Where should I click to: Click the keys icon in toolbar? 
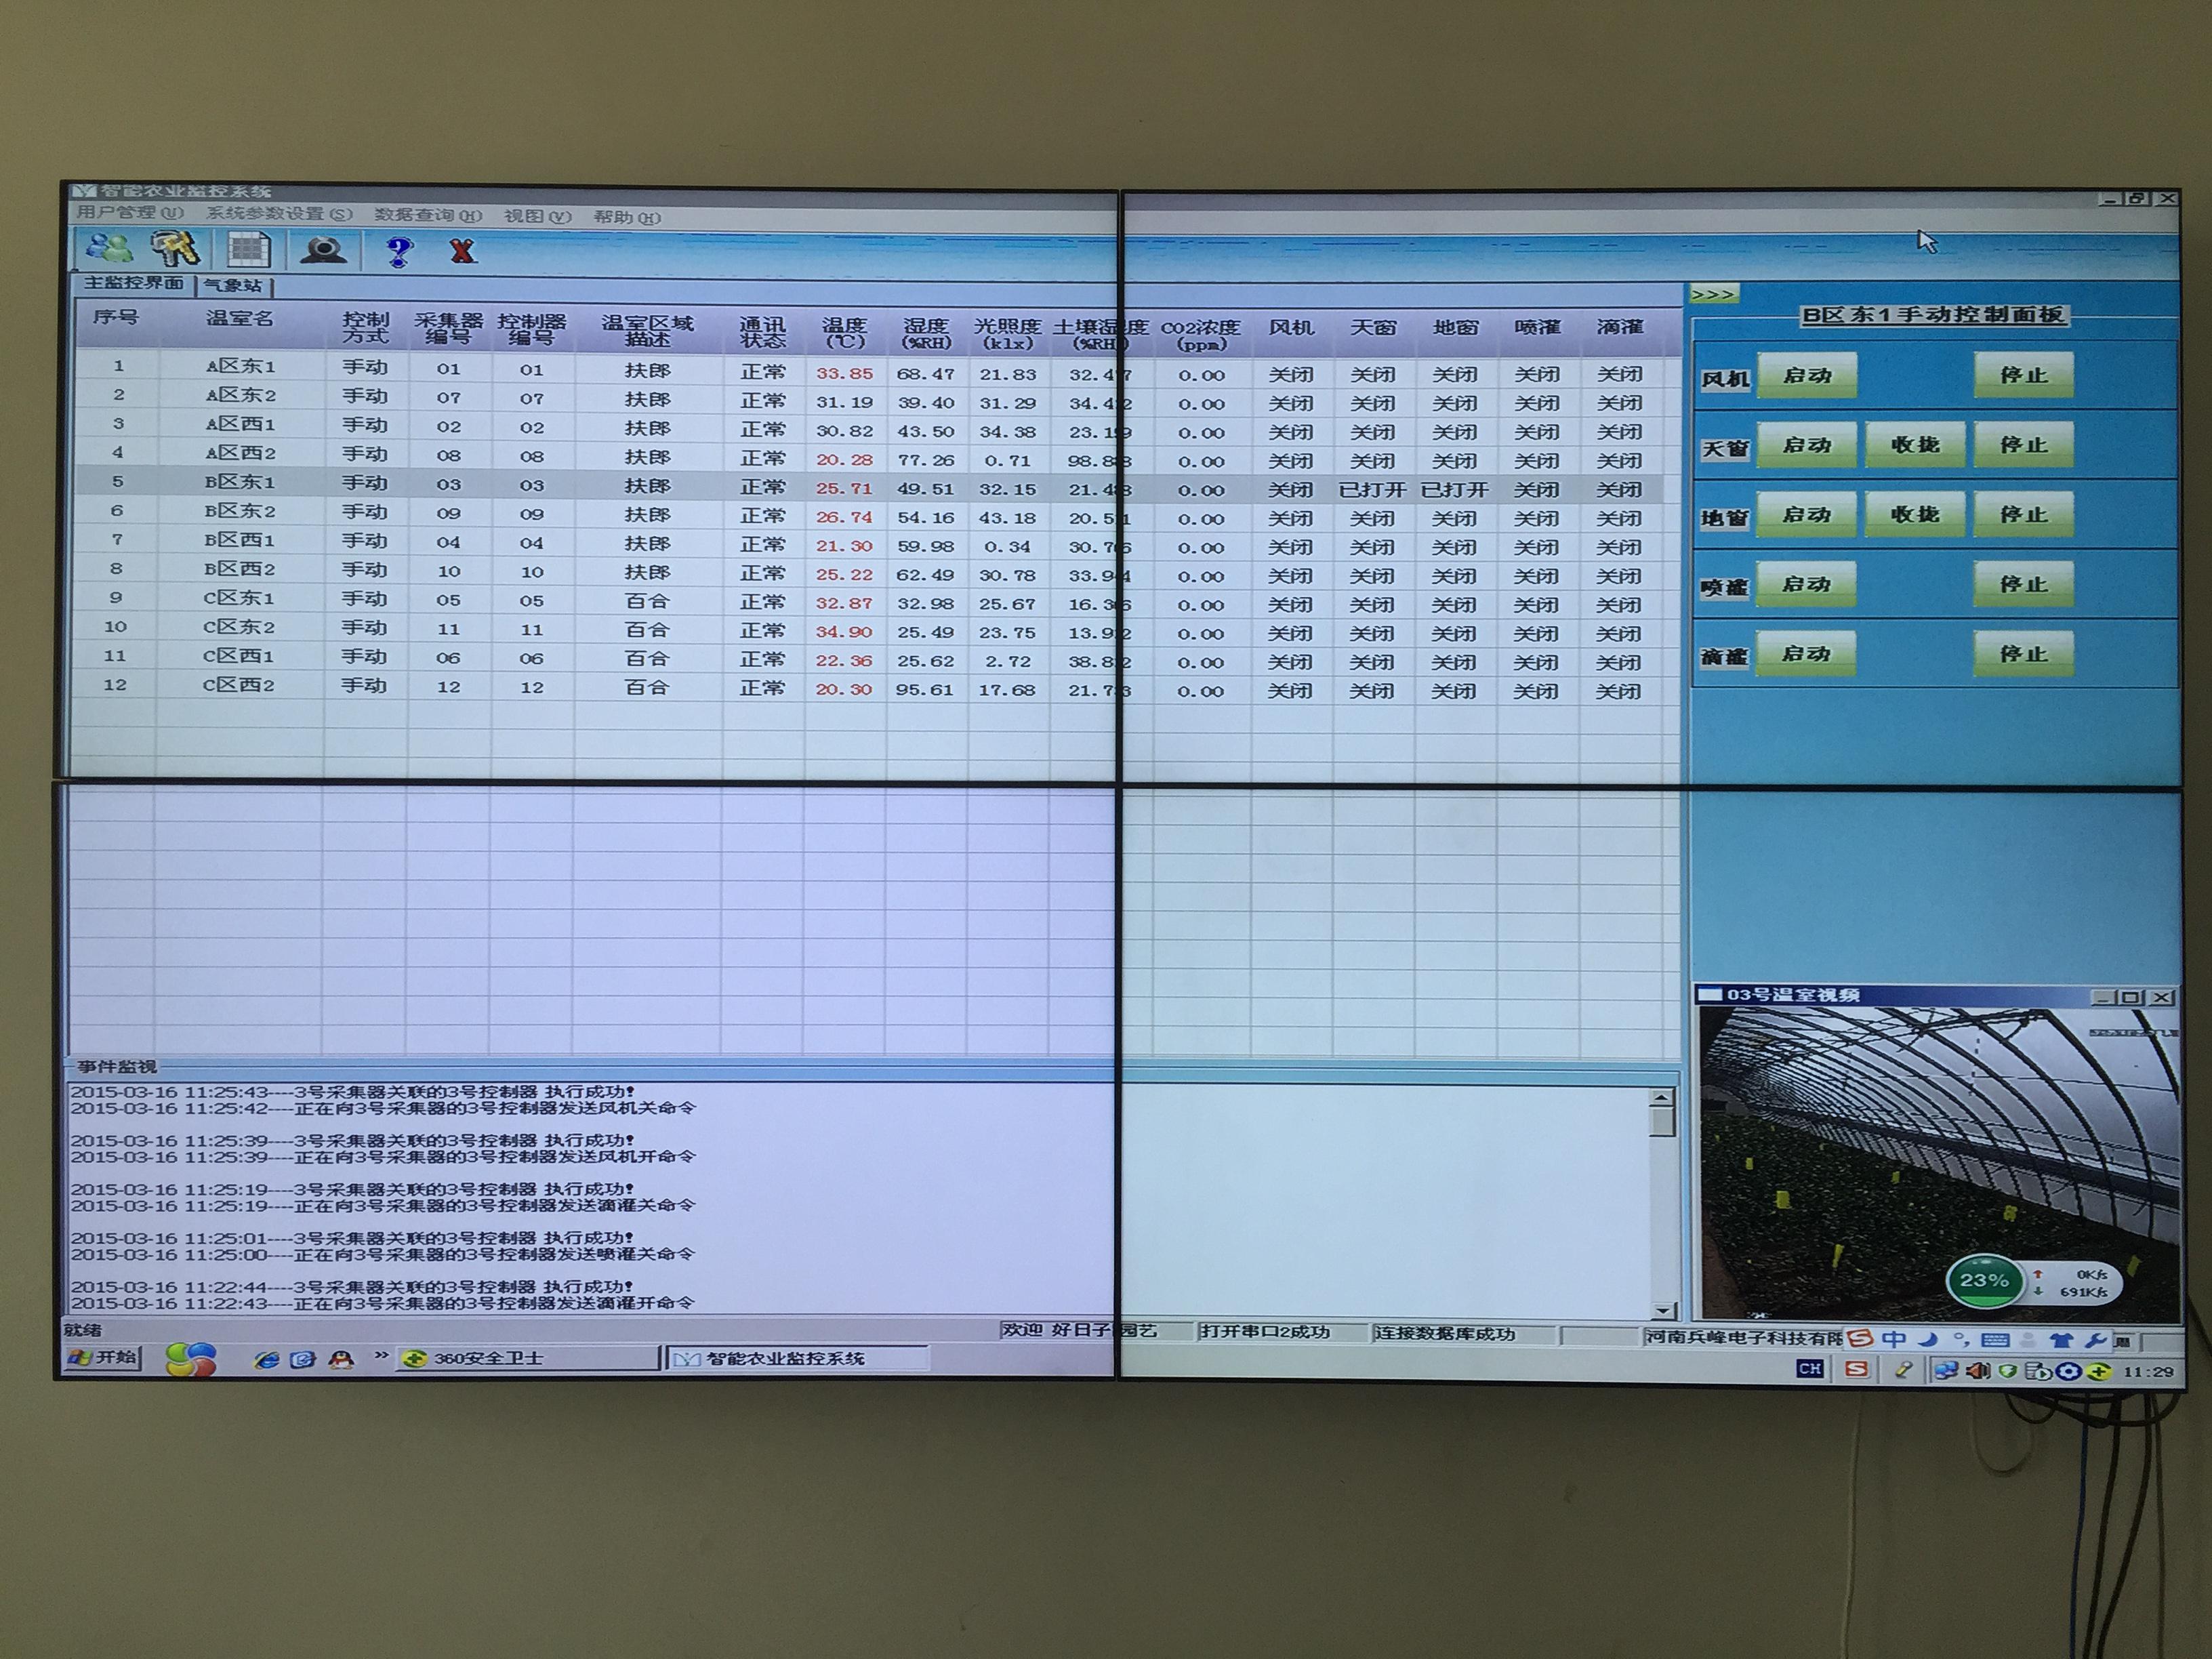pyautogui.click(x=176, y=248)
